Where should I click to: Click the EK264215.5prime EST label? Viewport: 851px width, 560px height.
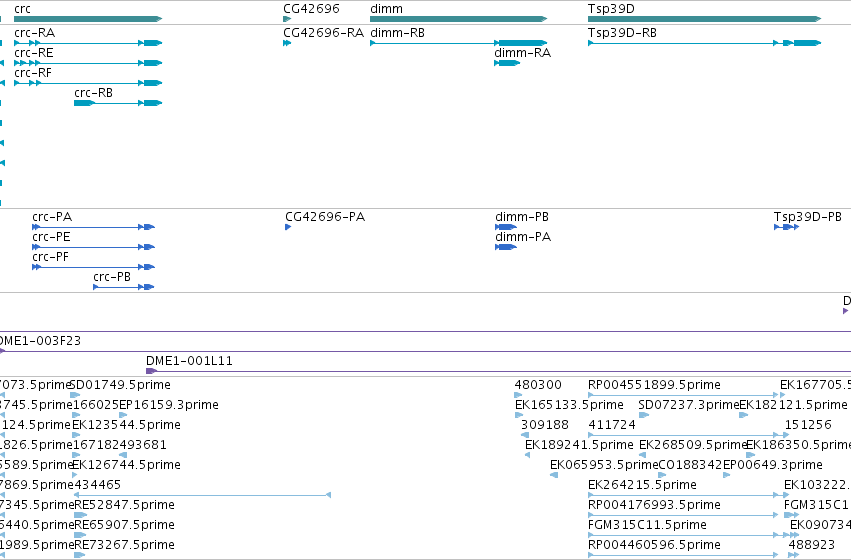coord(642,485)
